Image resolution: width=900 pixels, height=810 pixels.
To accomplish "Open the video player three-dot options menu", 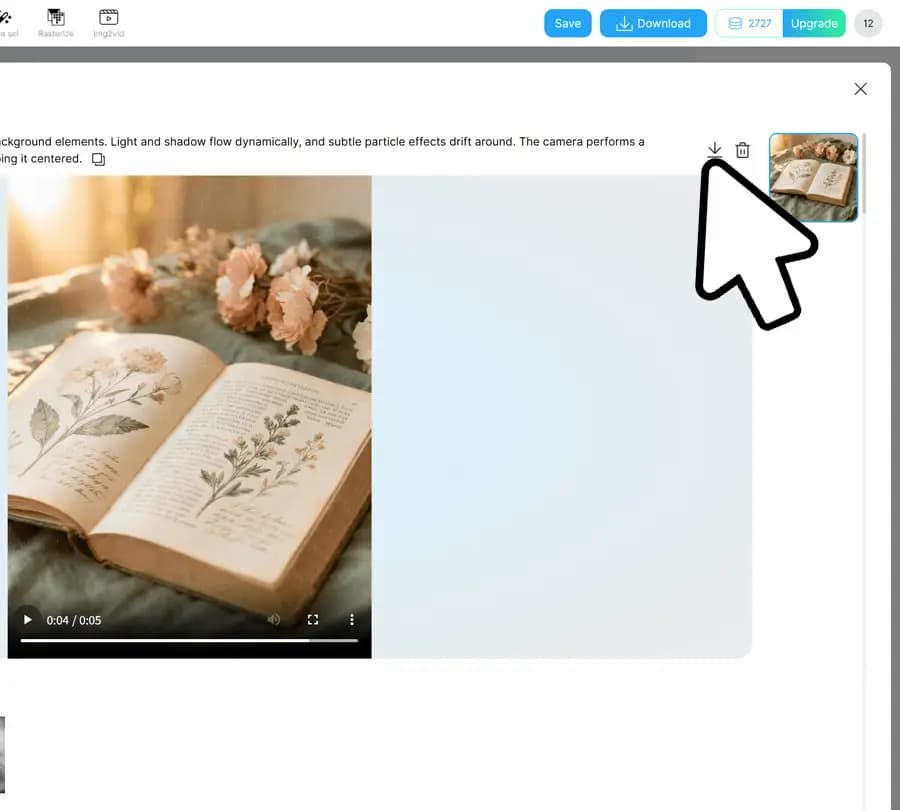I will point(351,620).
